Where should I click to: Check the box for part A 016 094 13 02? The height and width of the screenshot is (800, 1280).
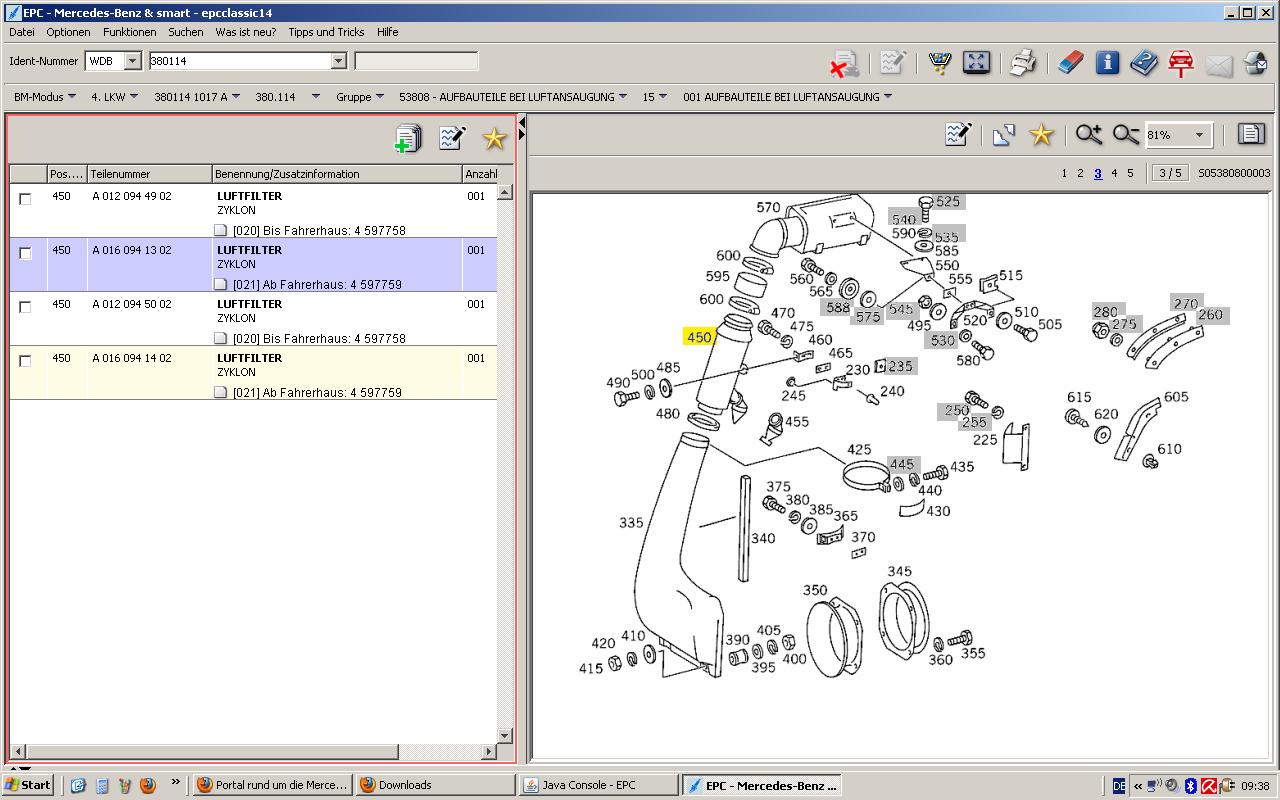[25, 253]
